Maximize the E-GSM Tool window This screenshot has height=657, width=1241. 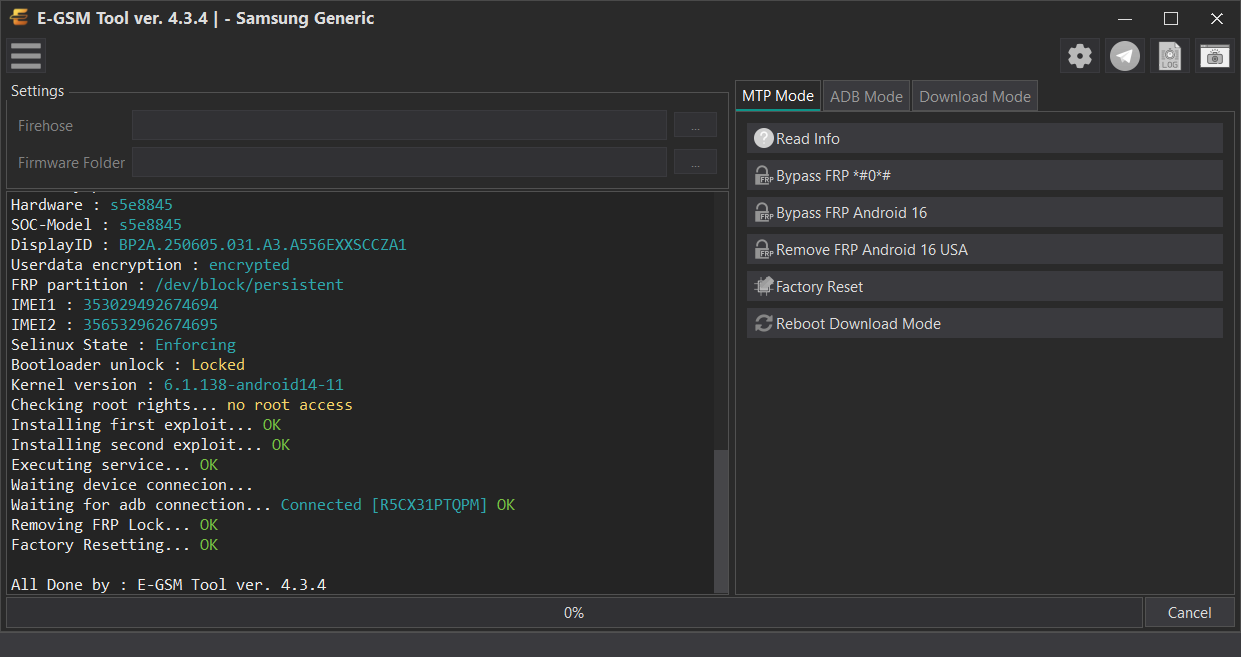tap(1171, 18)
